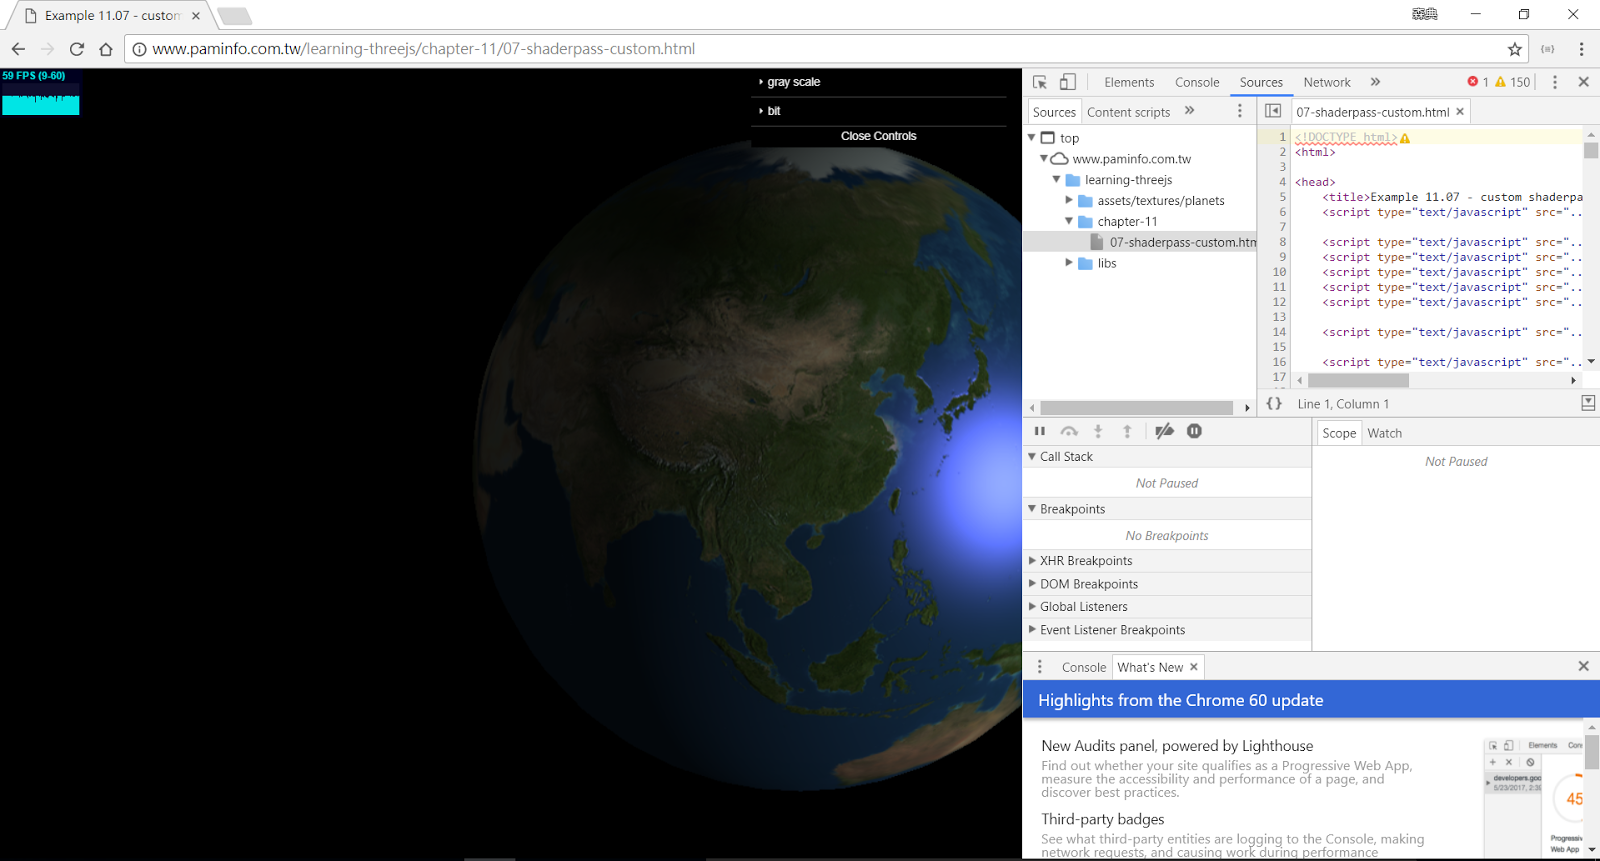Open drawer options three-dot menu
This screenshot has height=861, width=1600.
coord(1040,667)
